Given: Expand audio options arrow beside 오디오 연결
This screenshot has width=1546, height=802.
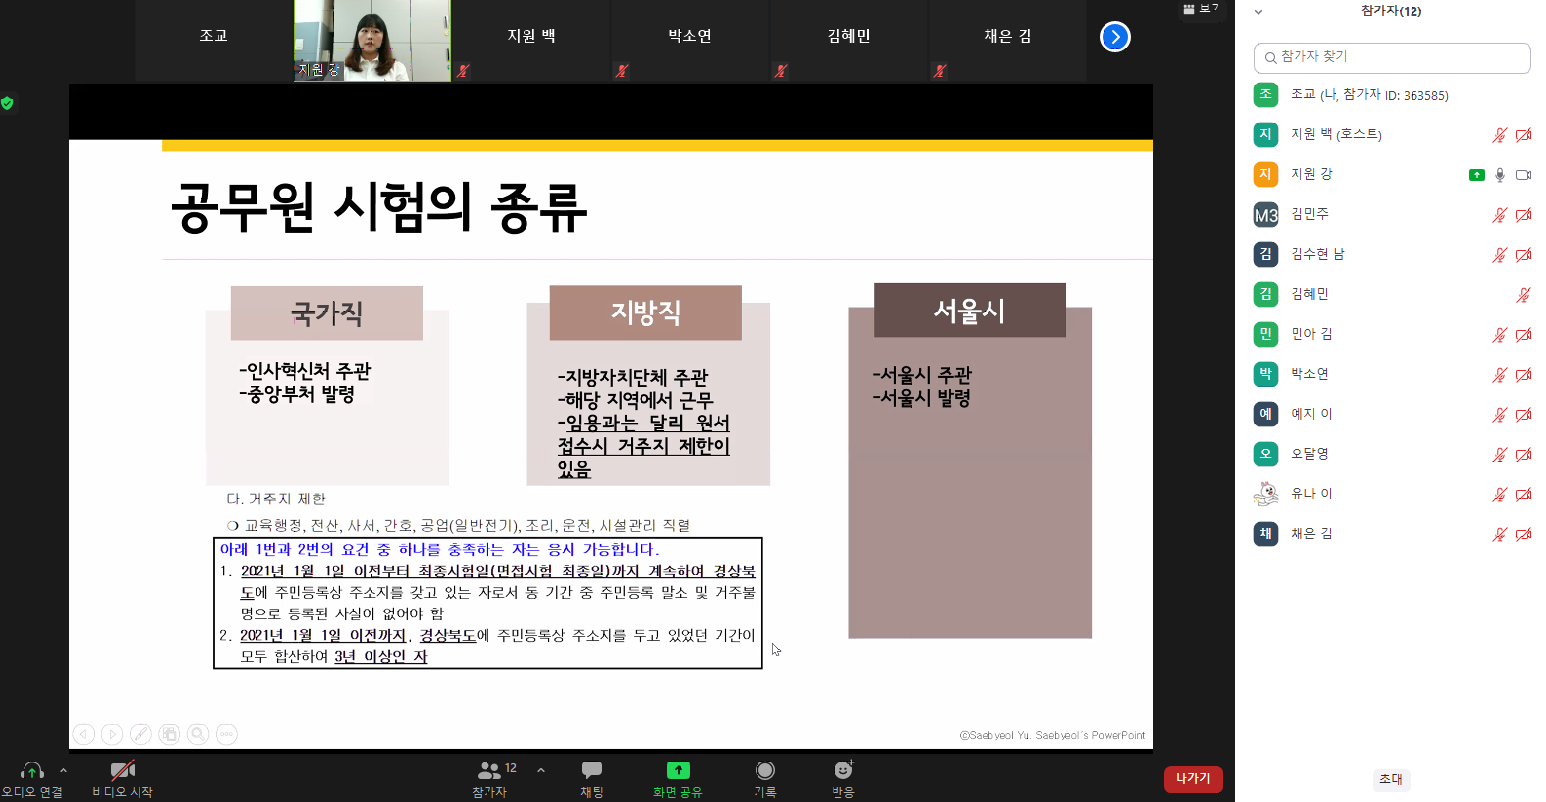Looking at the screenshot, I should 64,770.
